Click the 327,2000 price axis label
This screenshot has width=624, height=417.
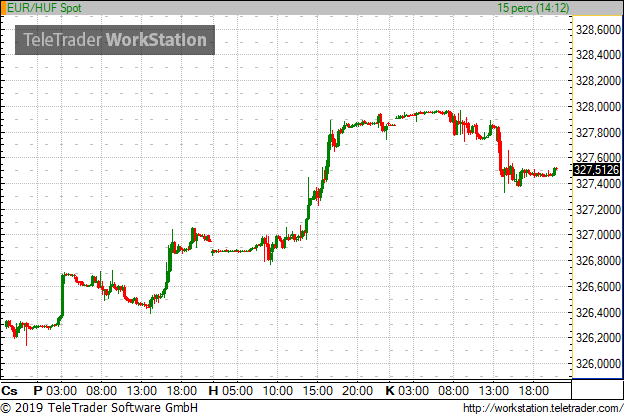[x=598, y=209]
